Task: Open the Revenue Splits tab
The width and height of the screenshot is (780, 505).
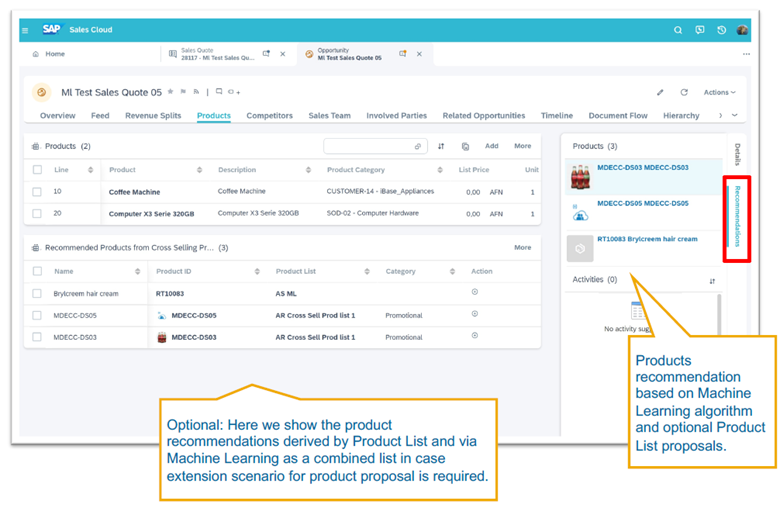Action: tap(153, 115)
